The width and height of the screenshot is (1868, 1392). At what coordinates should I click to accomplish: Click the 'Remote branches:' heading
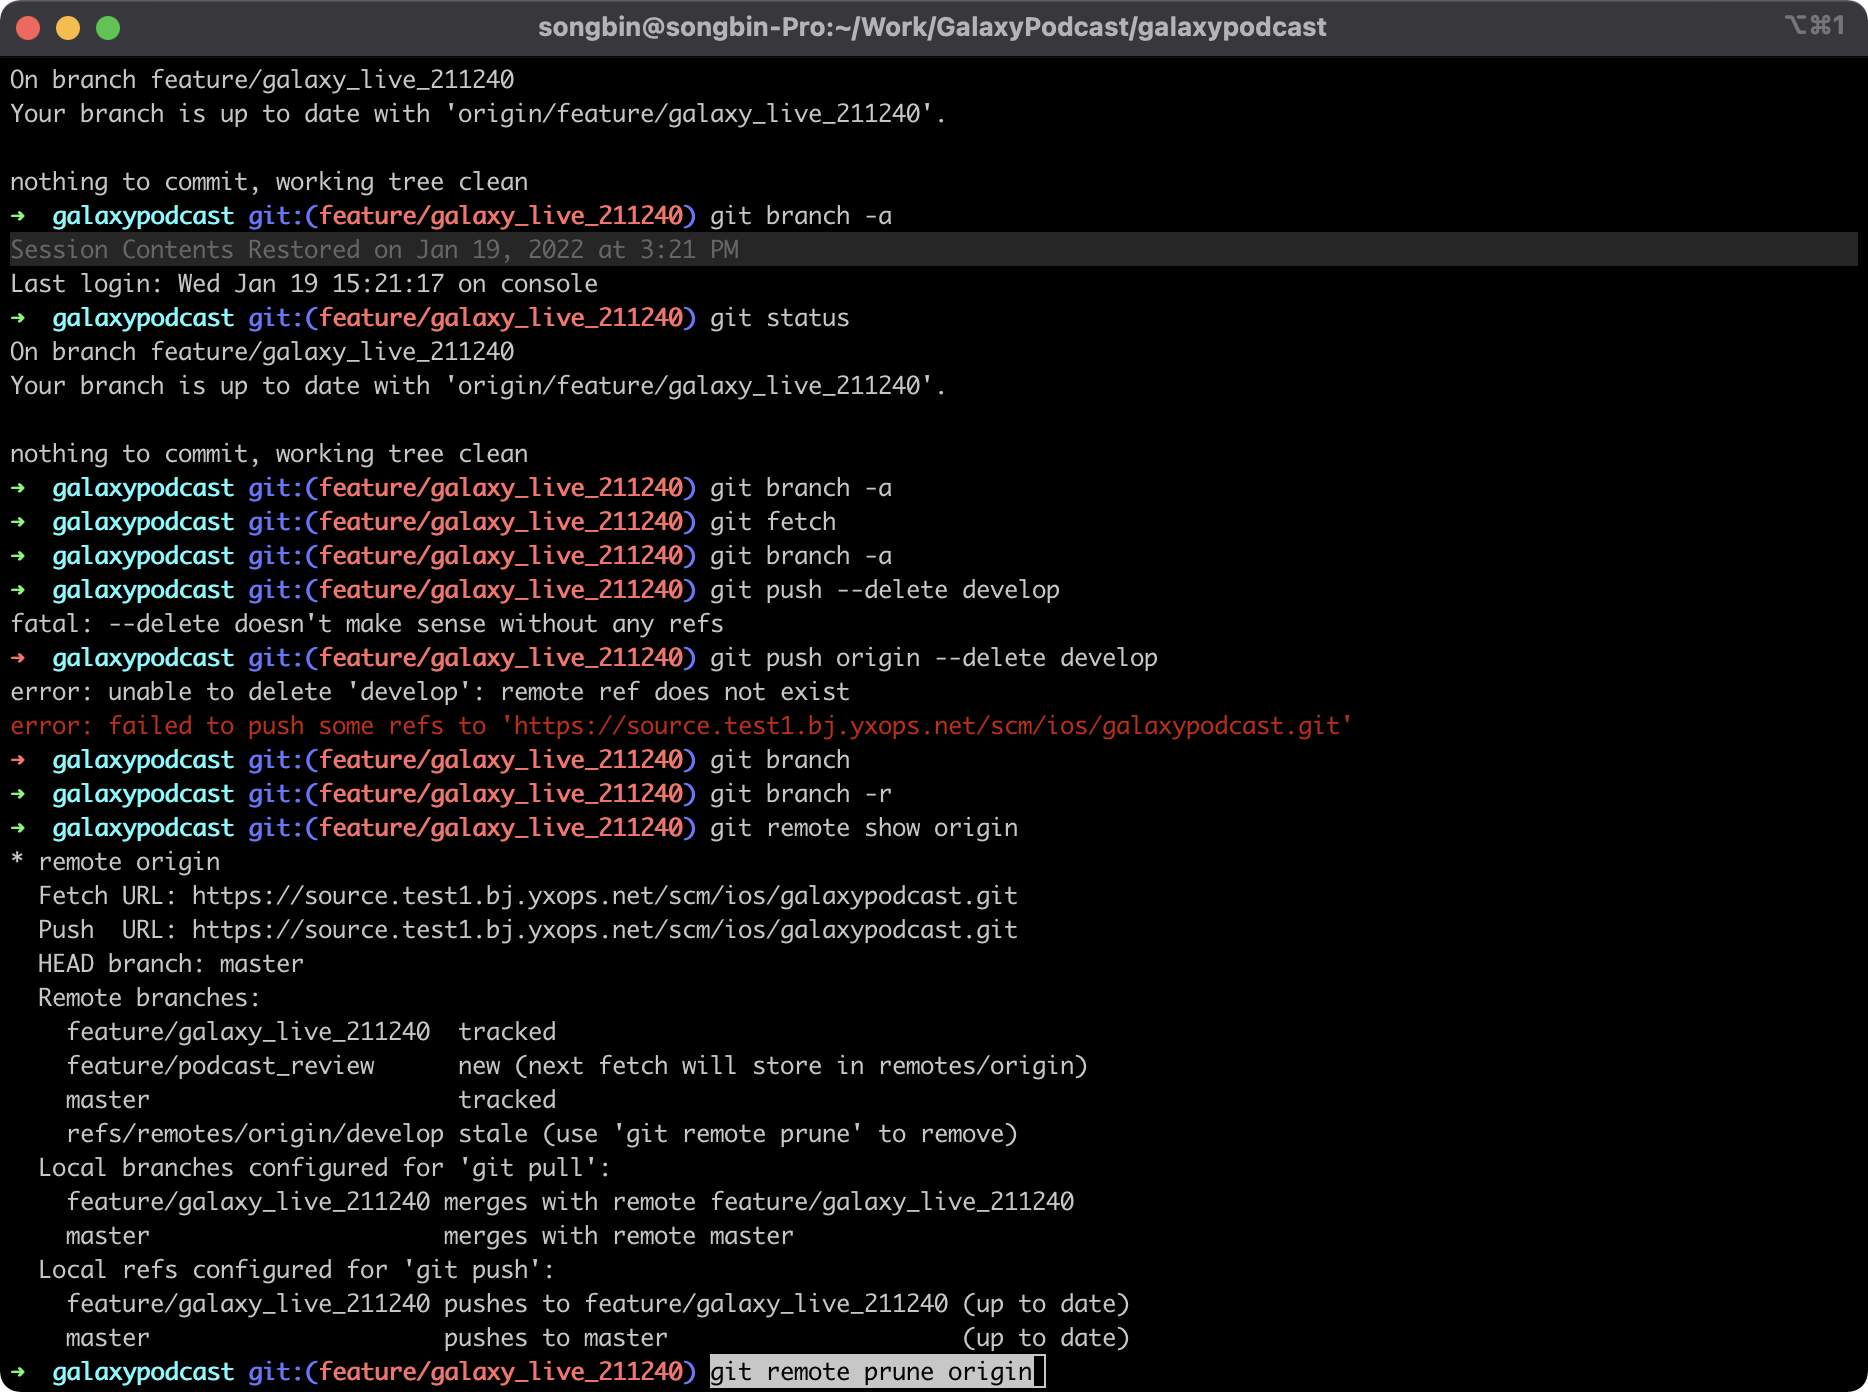point(149,998)
